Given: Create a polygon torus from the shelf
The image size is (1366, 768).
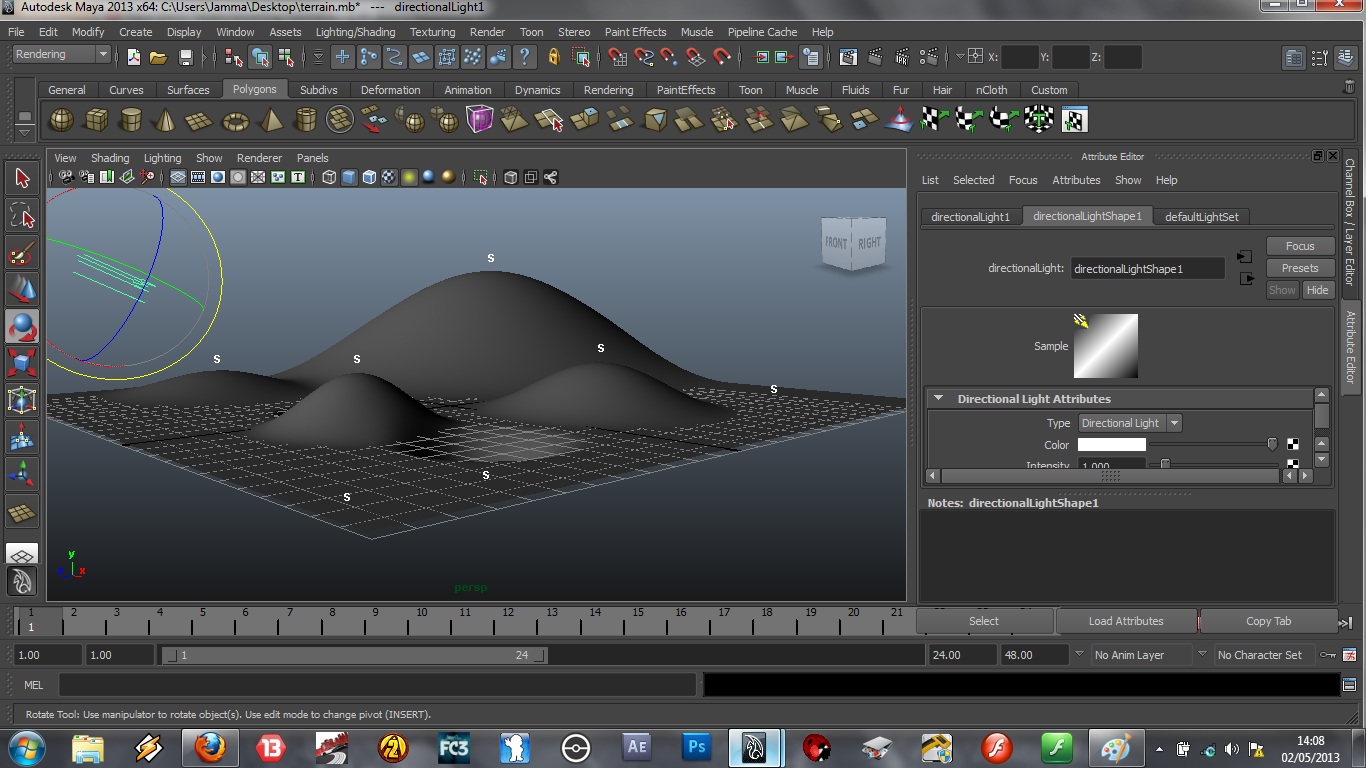Looking at the screenshot, I should tap(234, 119).
